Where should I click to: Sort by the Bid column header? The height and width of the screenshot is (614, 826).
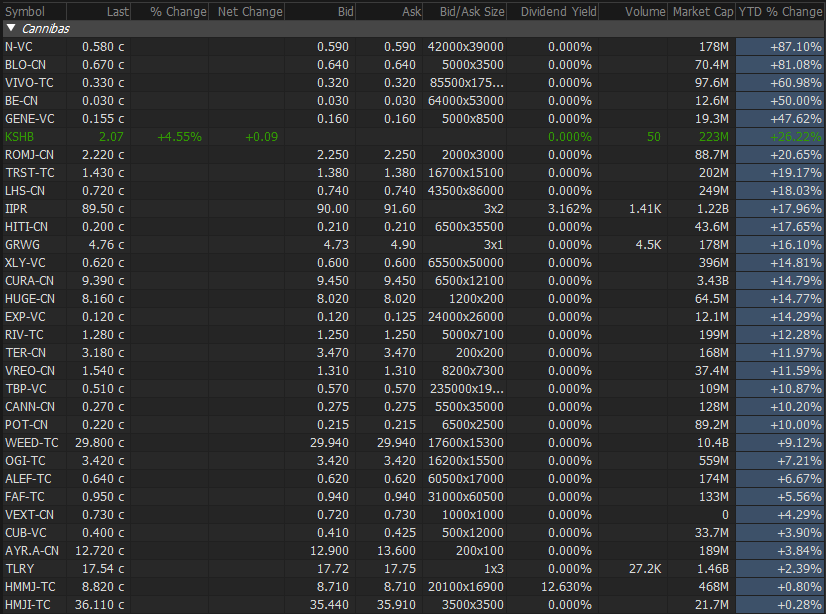click(x=346, y=11)
